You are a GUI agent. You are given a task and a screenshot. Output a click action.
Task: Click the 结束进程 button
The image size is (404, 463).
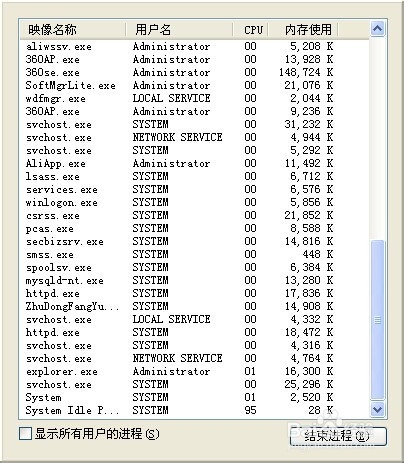tap(338, 436)
